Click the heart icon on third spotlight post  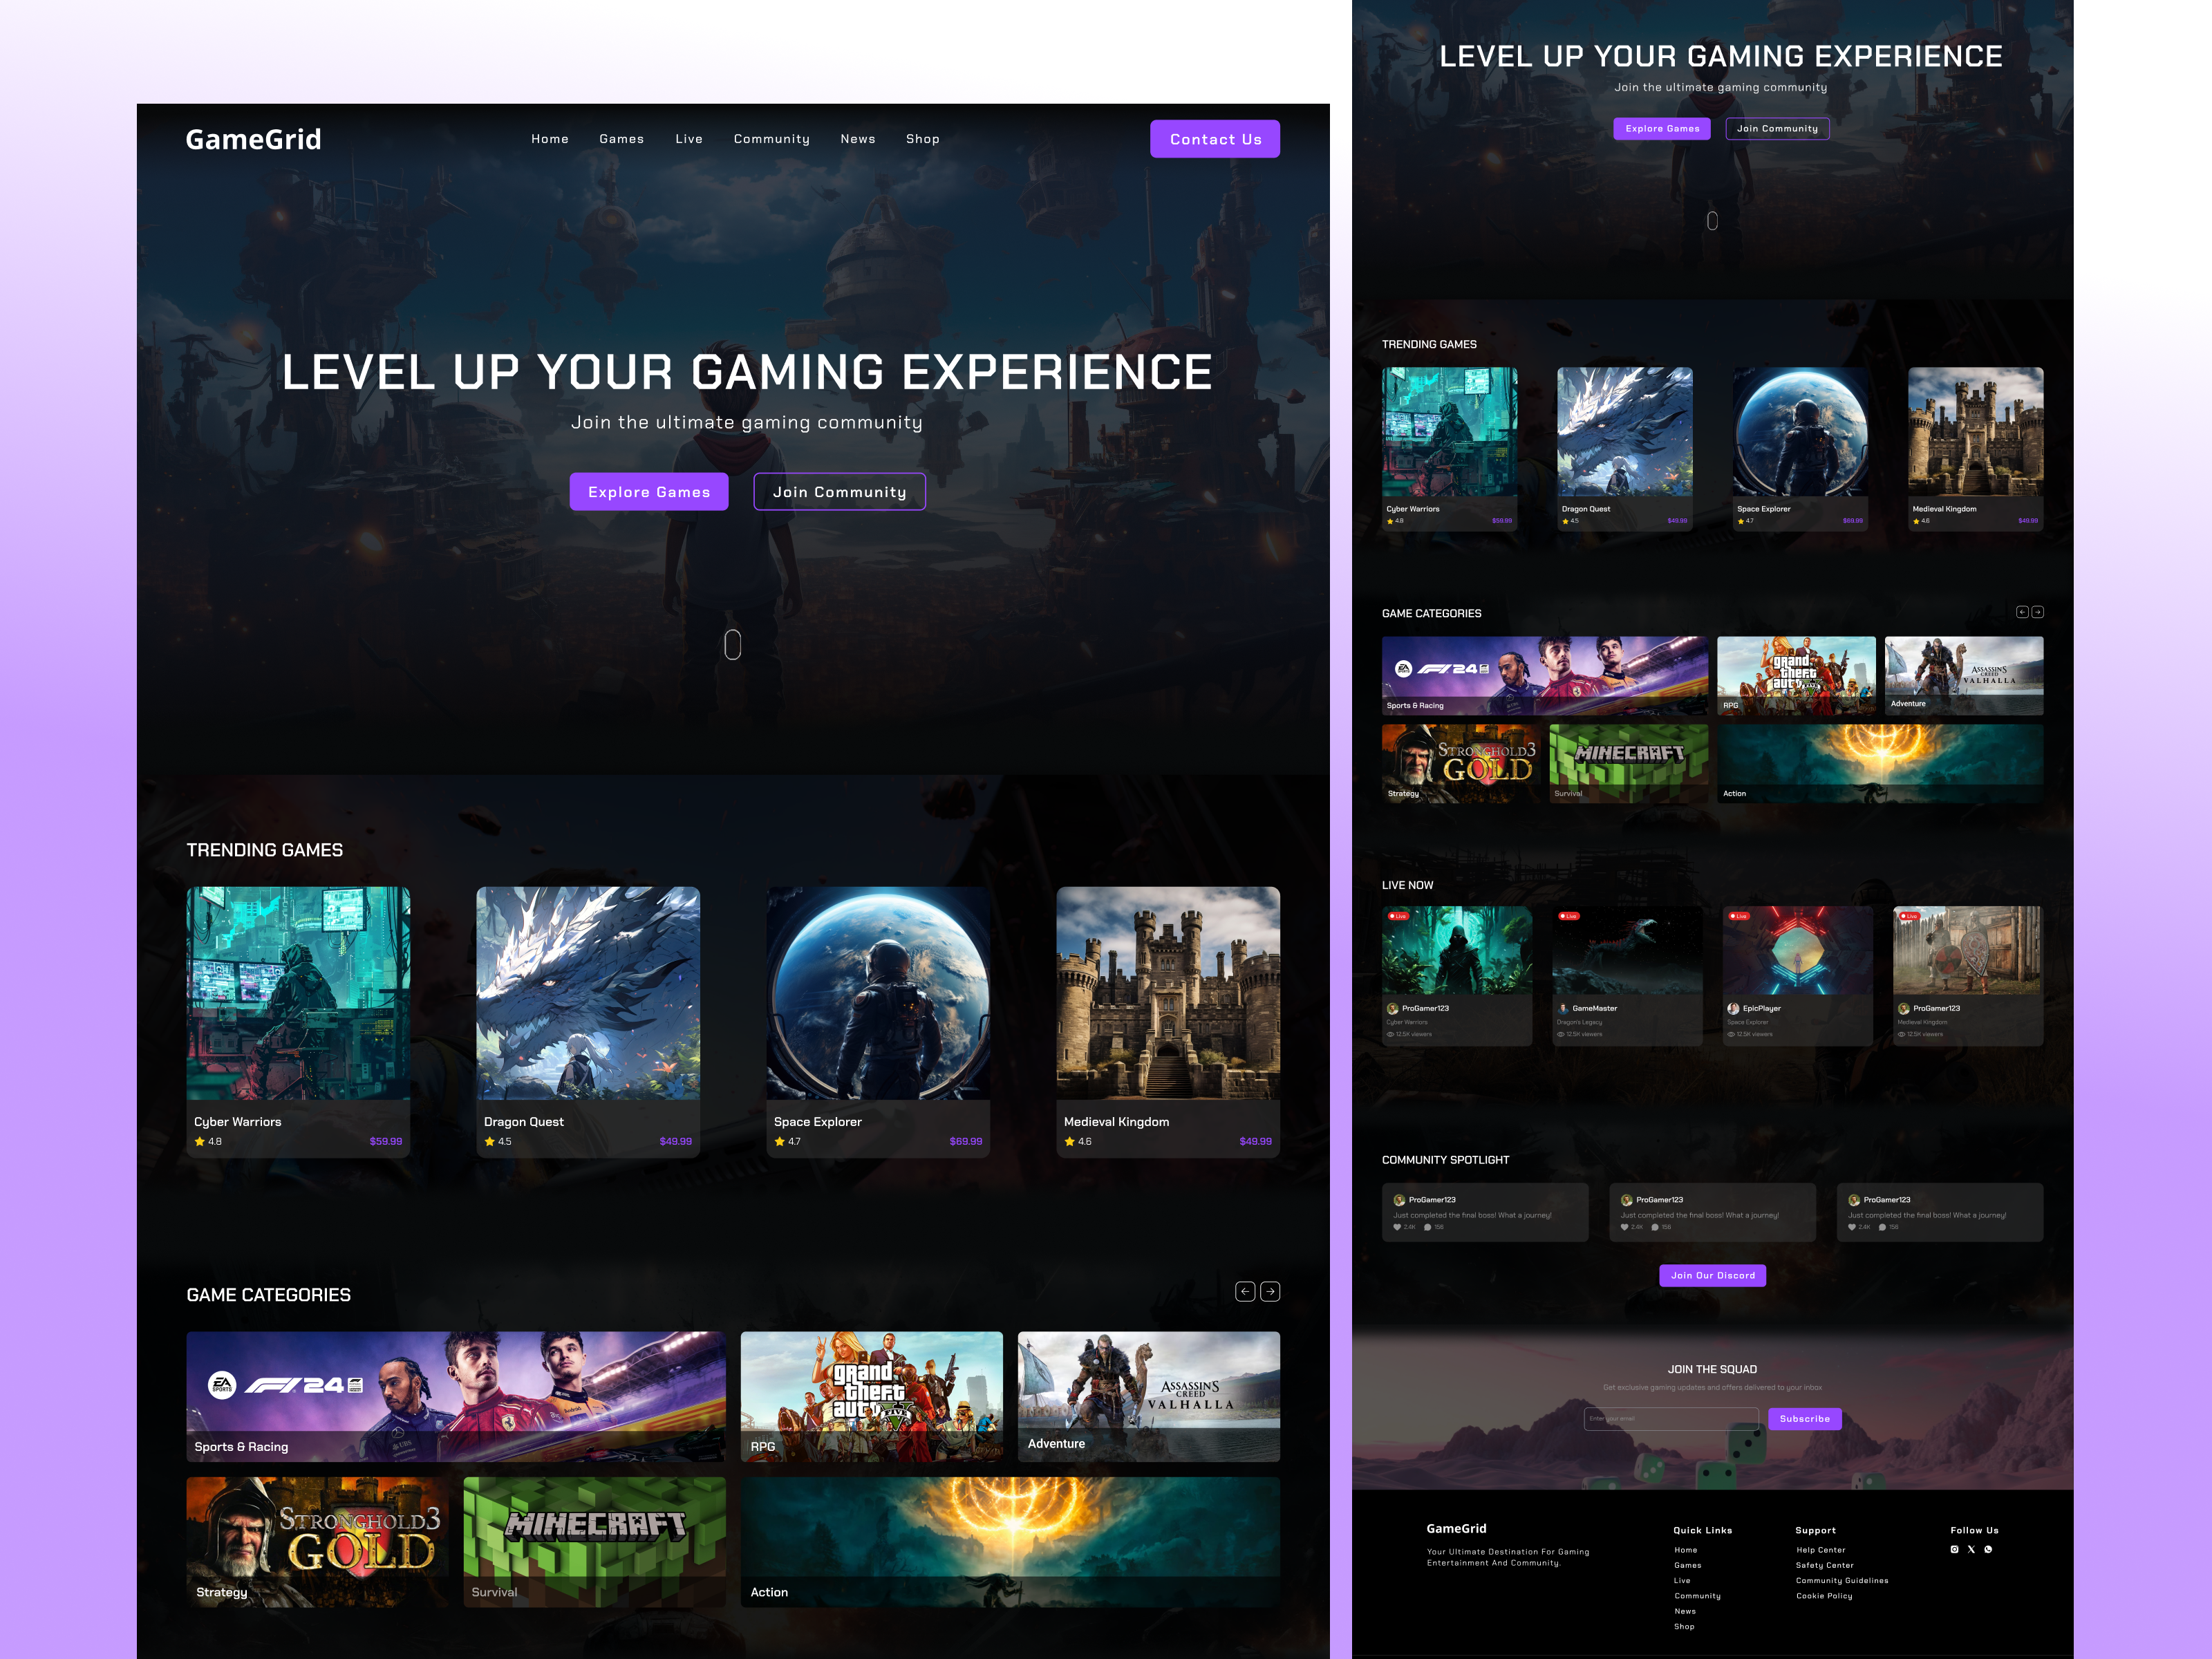1852,1227
